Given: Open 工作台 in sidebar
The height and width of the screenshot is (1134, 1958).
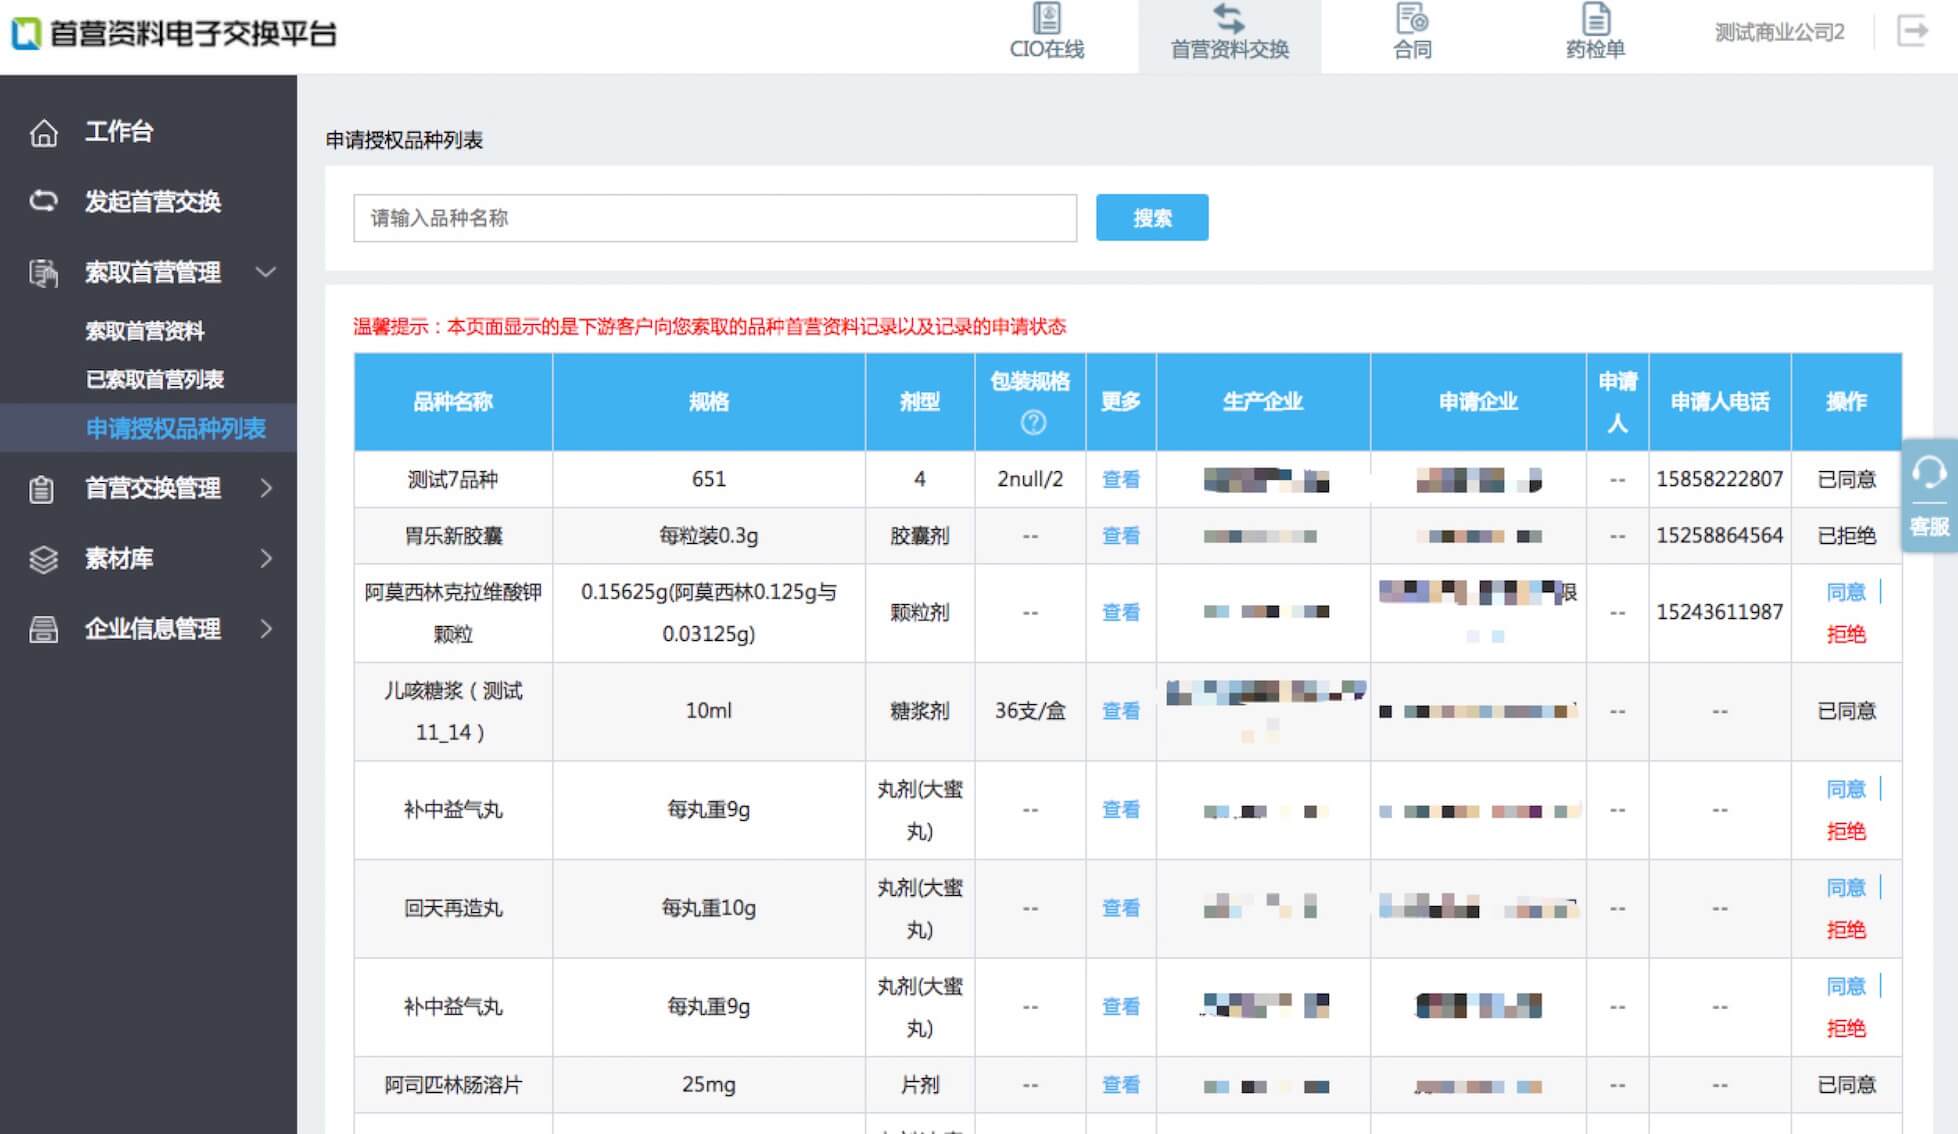Looking at the screenshot, I should tap(119, 132).
